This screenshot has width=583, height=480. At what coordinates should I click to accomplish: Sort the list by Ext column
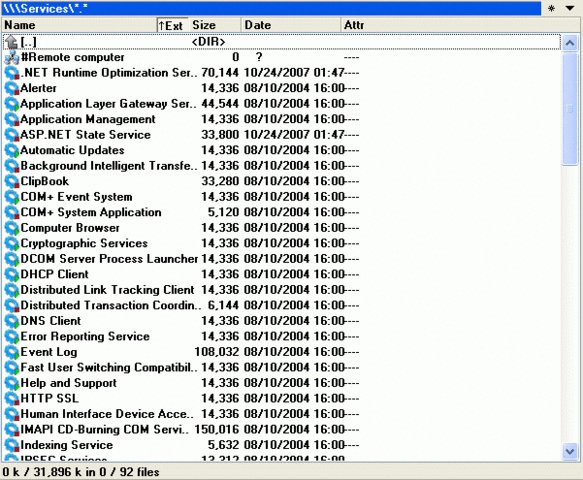(173, 25)
